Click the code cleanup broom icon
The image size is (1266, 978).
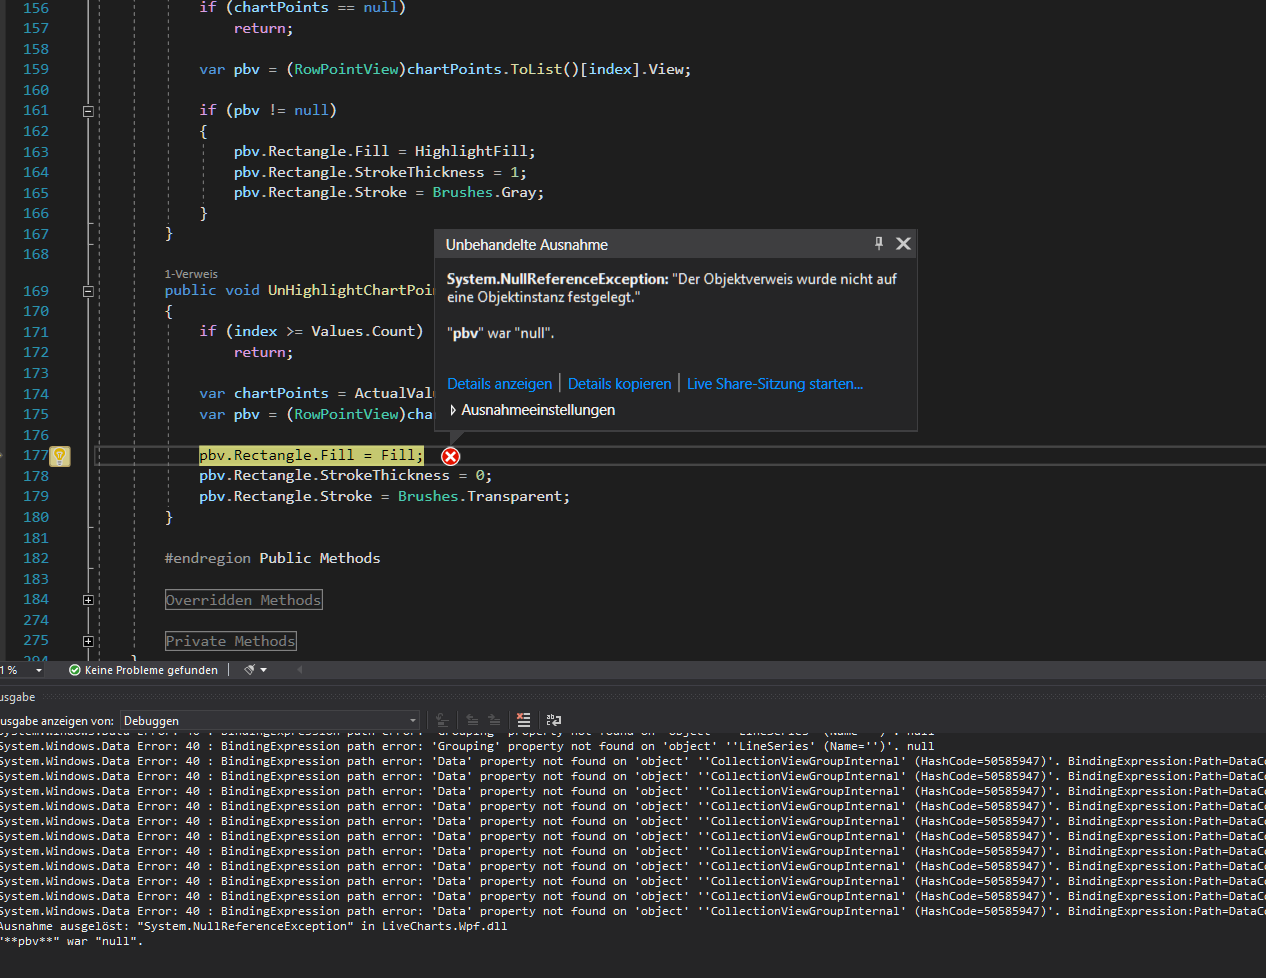(250, 670)
